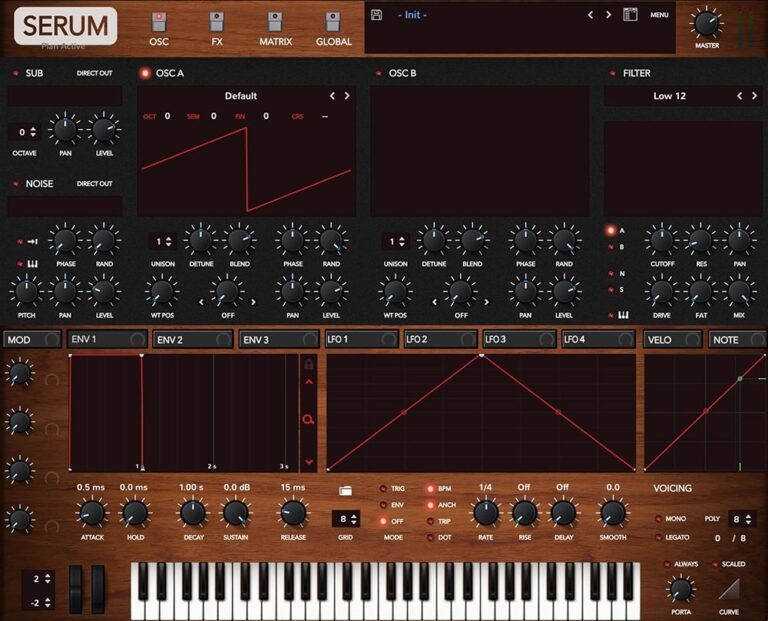Select next filter type
The image size is (768, 621).
754,96
